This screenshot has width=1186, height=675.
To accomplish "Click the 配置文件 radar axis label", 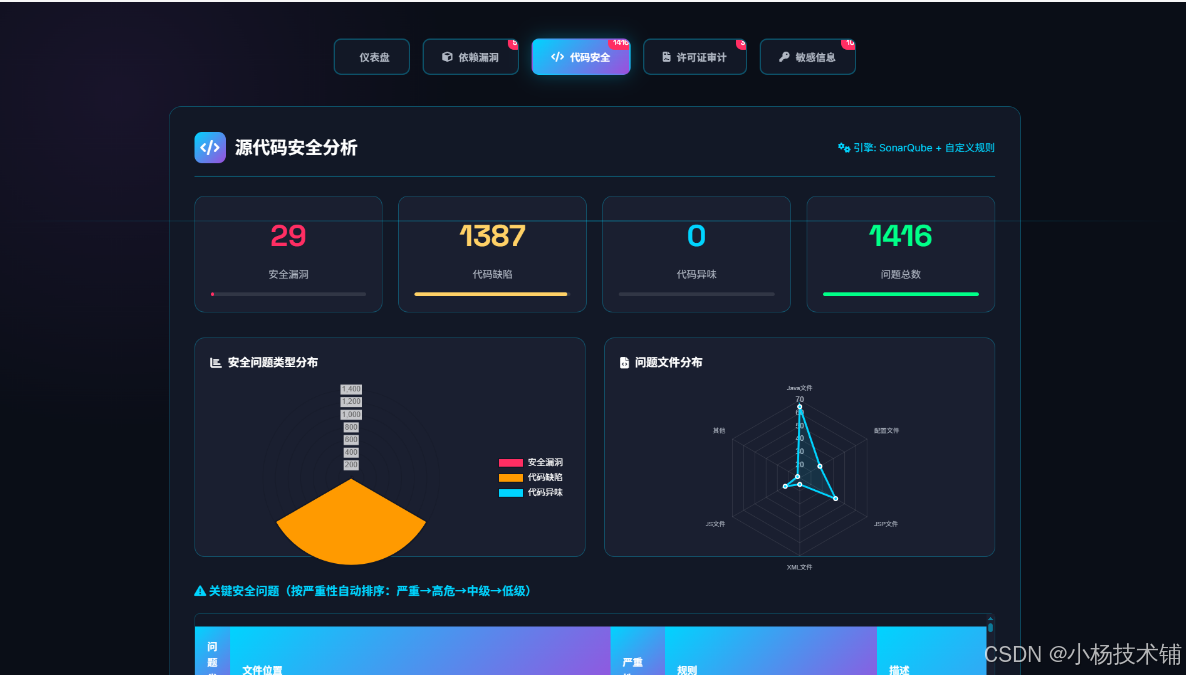I will point(886,431).
